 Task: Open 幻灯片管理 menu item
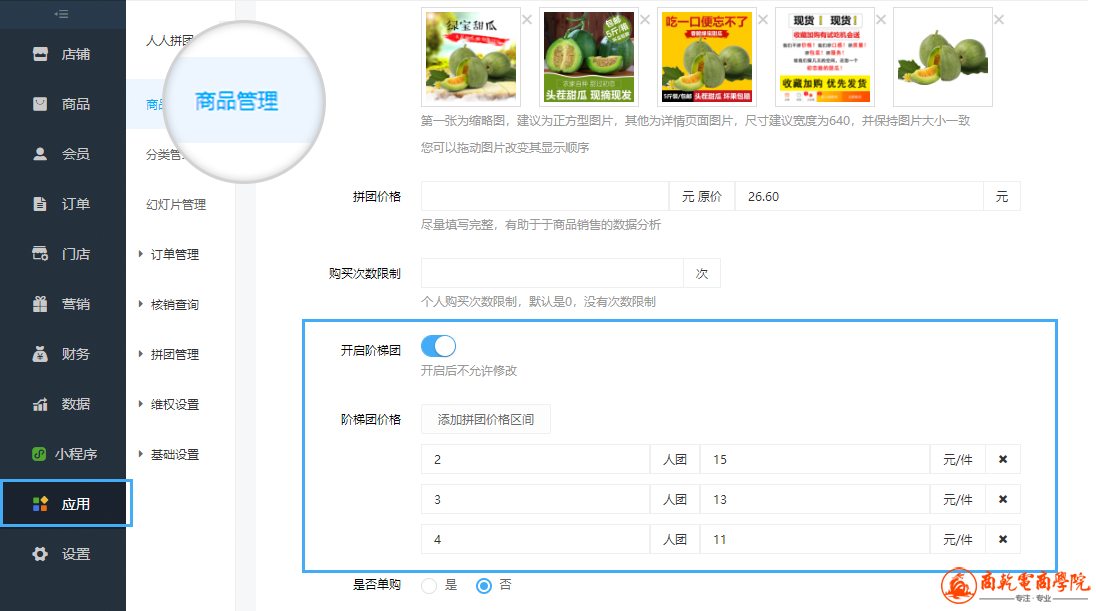pyautogui.click(x=176, y=205)
